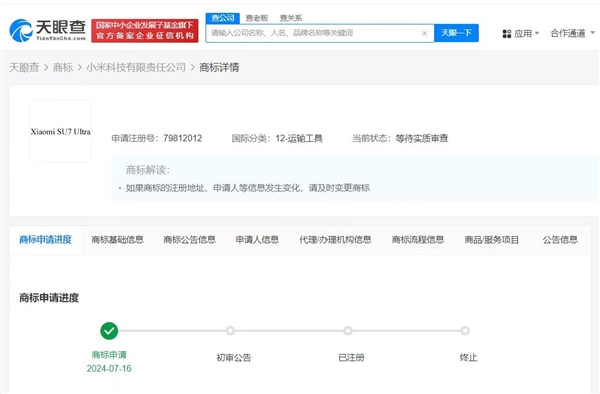
Task: Switch to 商标申请进度 tab
Action: (46, 240)
